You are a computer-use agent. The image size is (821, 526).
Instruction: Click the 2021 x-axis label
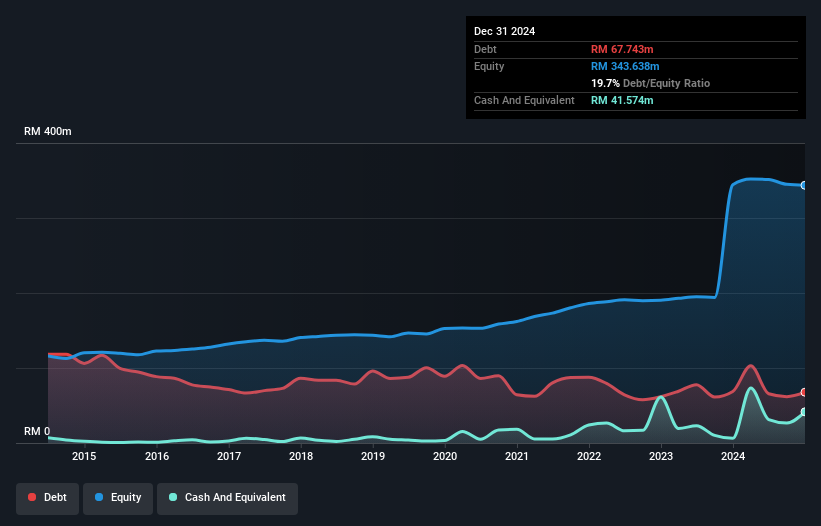click(517, 456)
